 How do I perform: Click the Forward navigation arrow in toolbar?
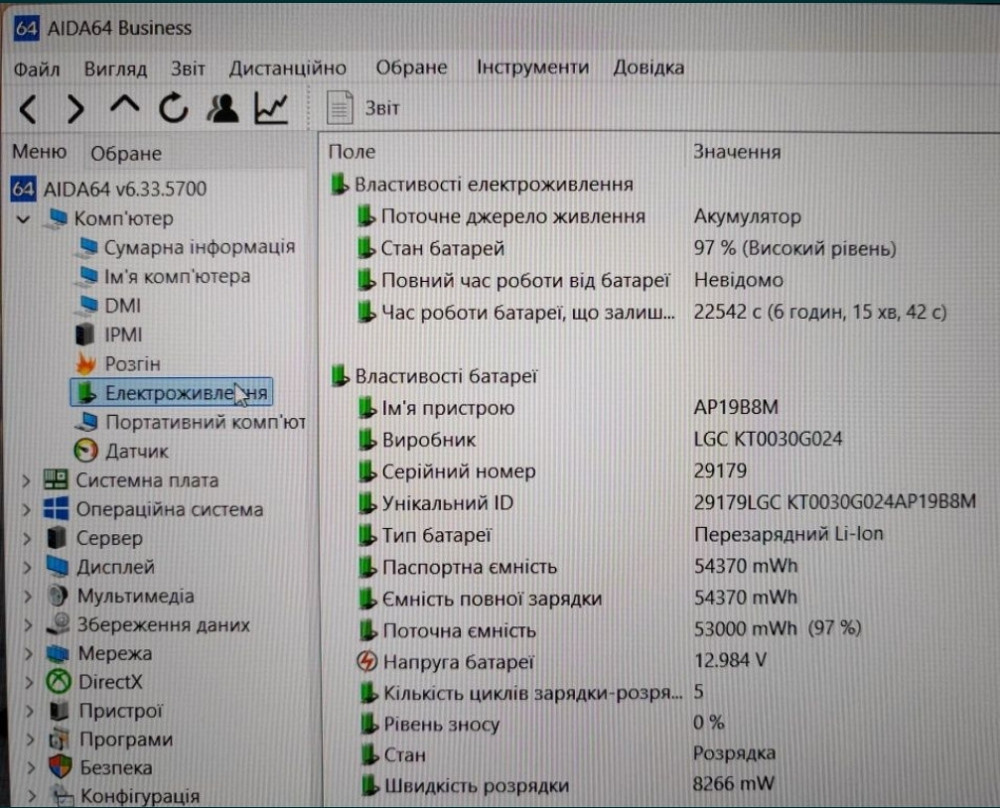(75, 108)
